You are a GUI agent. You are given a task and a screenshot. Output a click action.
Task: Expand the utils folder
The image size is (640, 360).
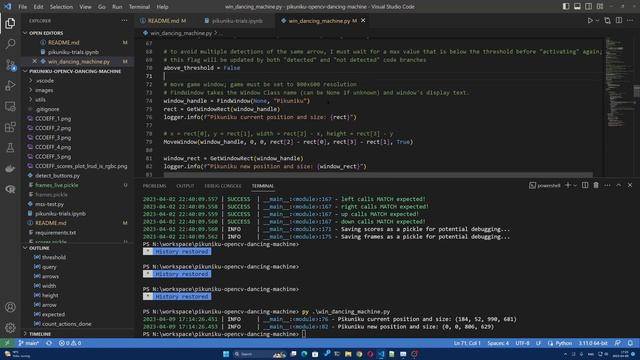click(40, 100)
